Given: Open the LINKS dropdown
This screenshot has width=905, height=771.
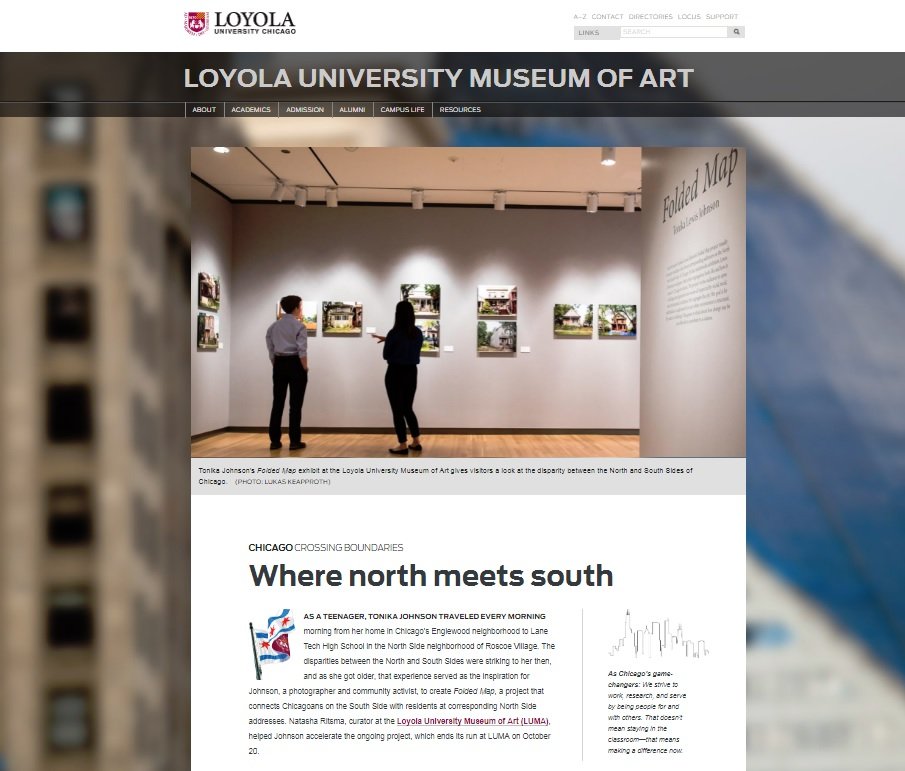Looking at the screenshot, I should pyautogui.click(x=596, y=32).
